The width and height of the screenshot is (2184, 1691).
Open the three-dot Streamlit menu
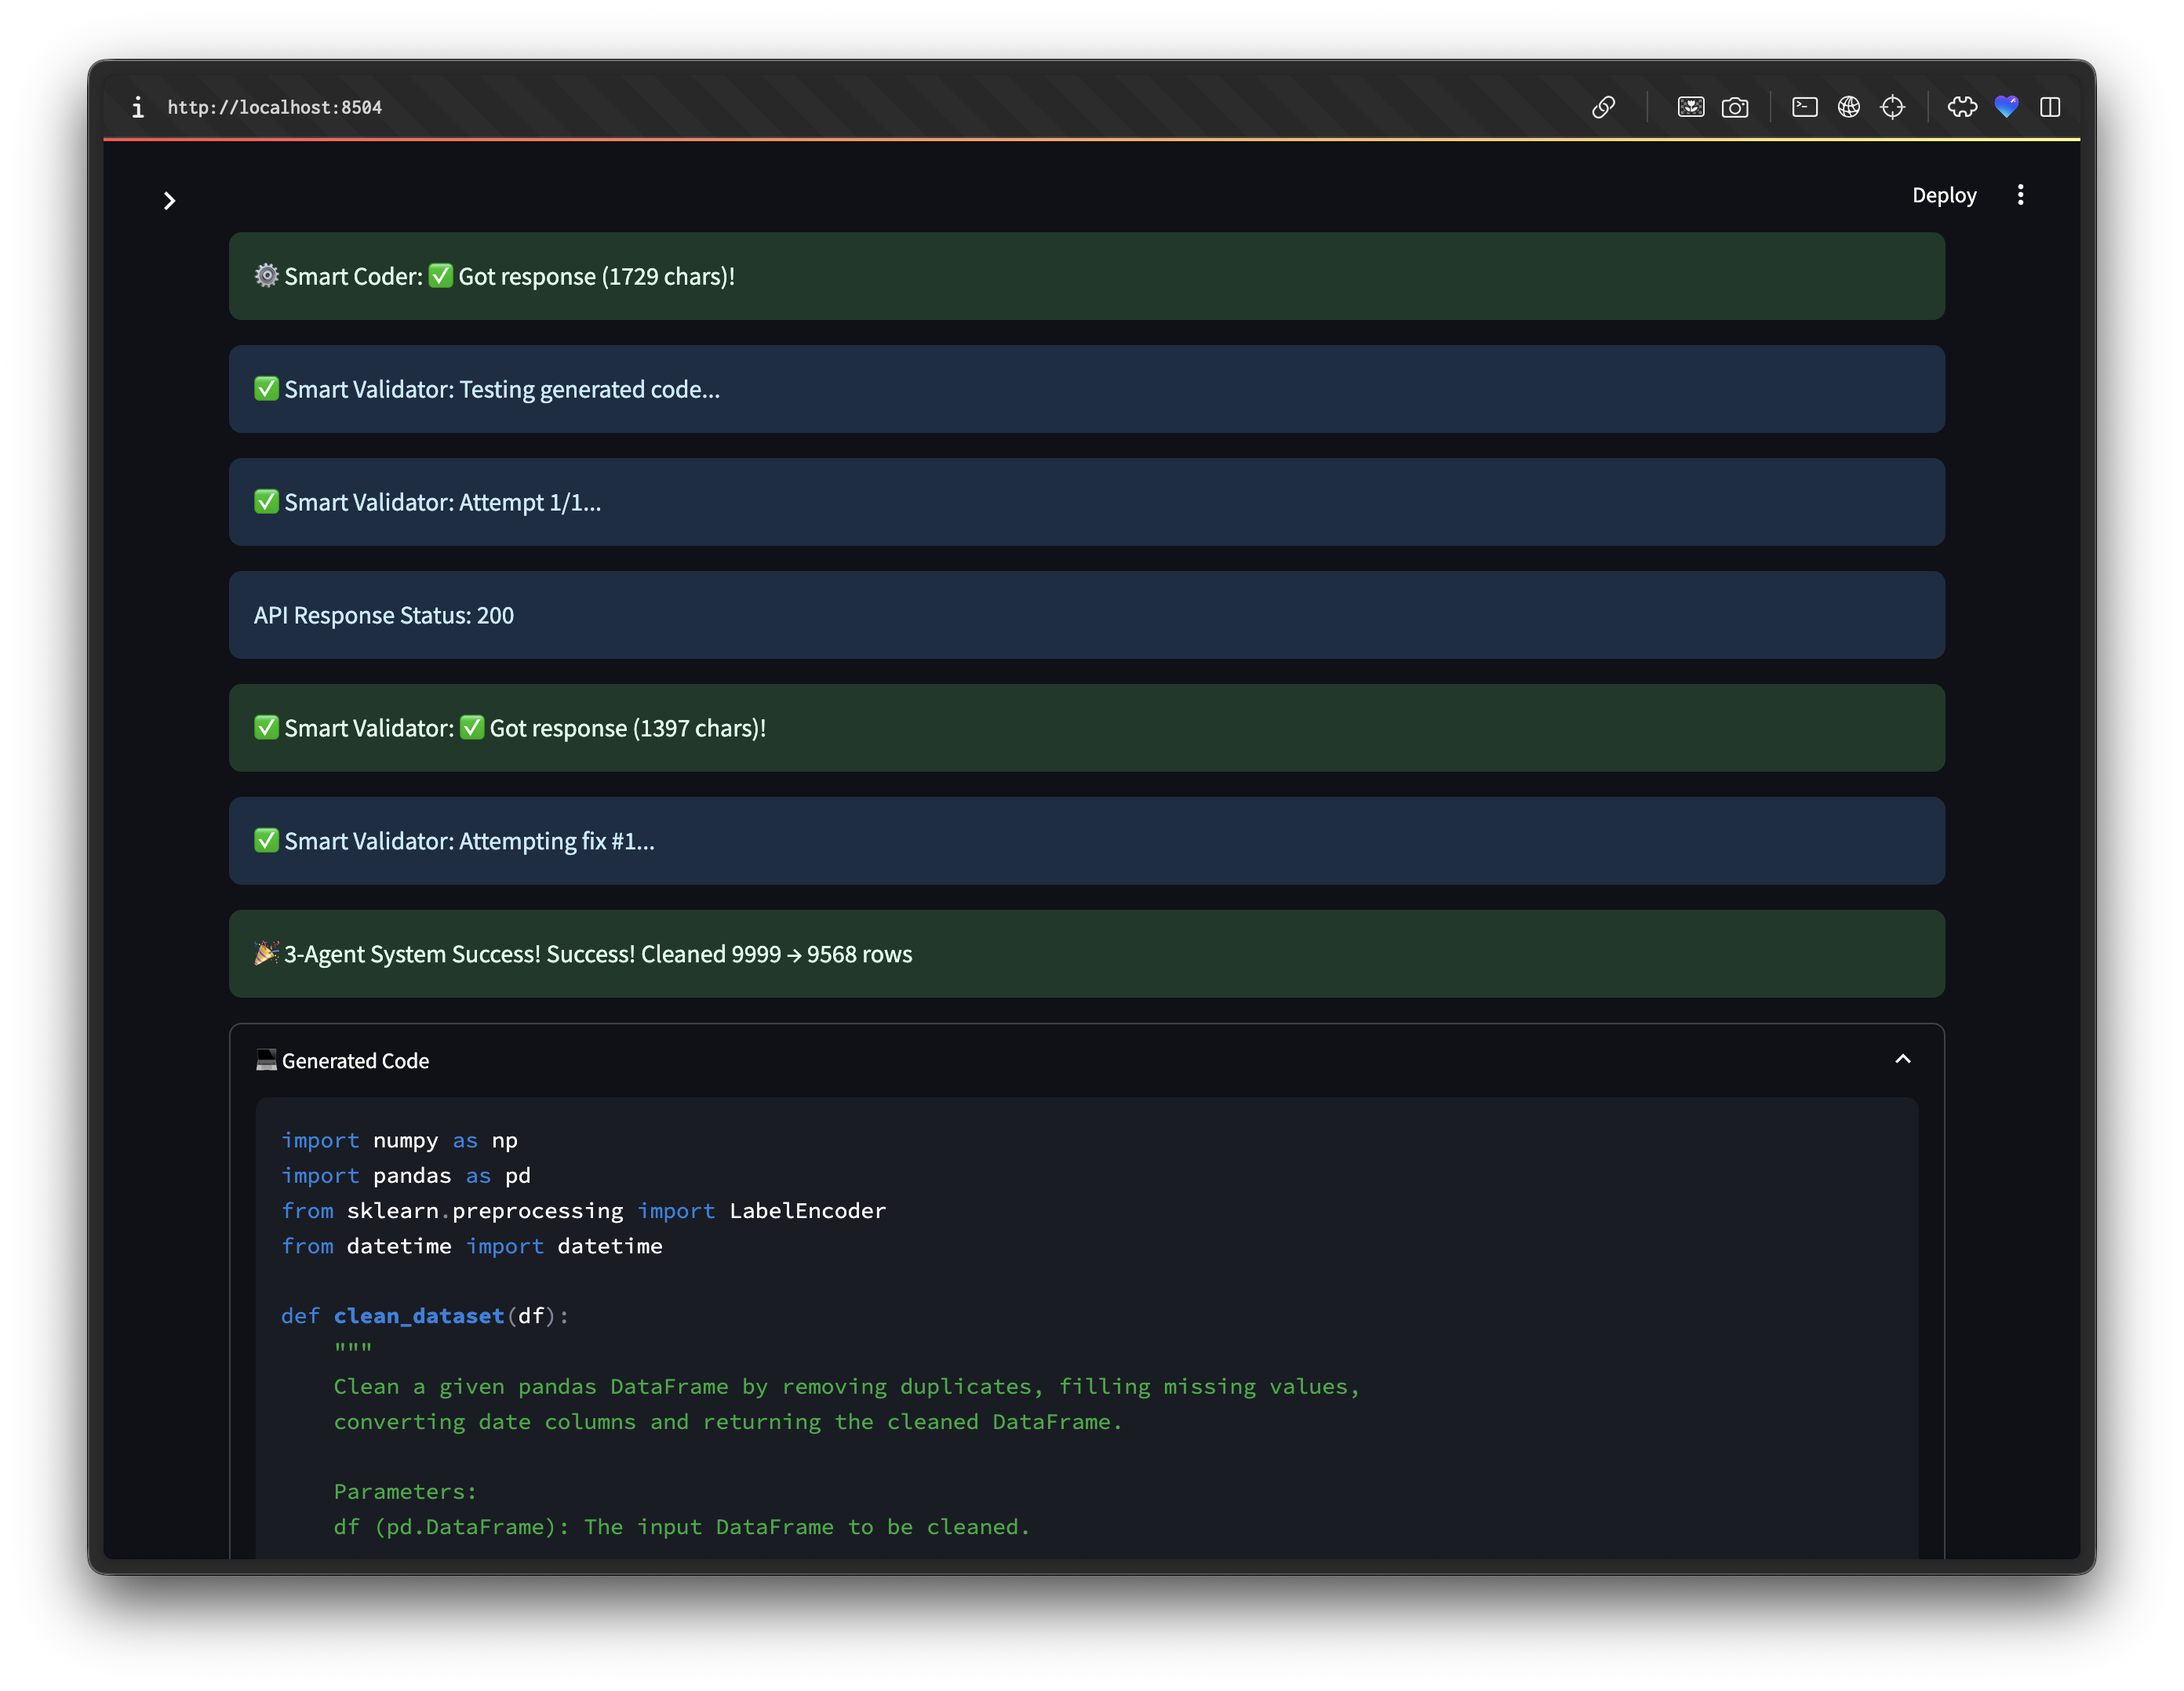pyautogui.click(x=2020, y=195)
